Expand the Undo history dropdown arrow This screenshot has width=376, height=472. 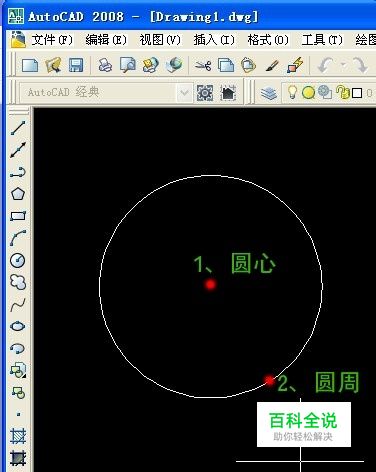tap(343, 65)
